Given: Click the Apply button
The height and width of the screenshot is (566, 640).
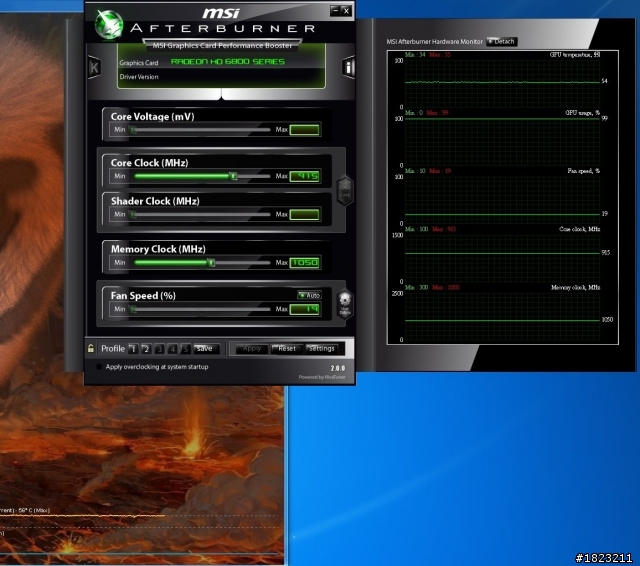Looking at the screenshot, I should click(251, 348).
